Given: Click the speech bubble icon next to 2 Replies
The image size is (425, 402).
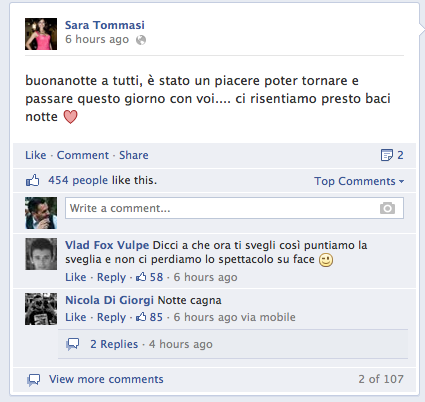Looking at the screenshot, I should click(73, 344).
